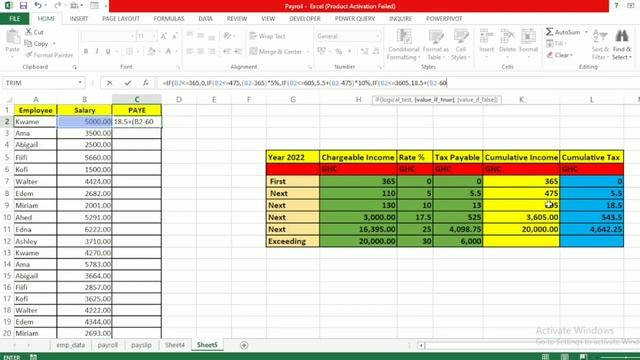
Task: Click the cumulative income cell 3,605.00
Action: 521,217
